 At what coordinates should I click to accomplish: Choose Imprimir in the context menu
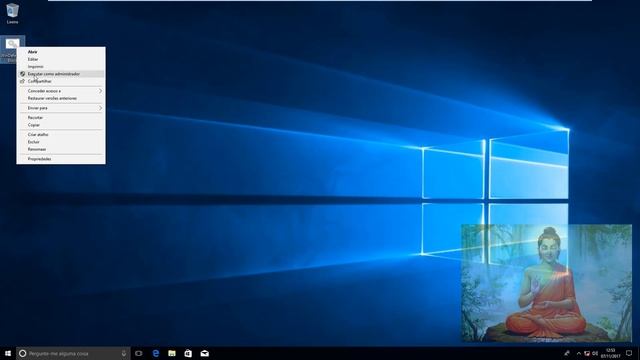click(x=60, y=67)
